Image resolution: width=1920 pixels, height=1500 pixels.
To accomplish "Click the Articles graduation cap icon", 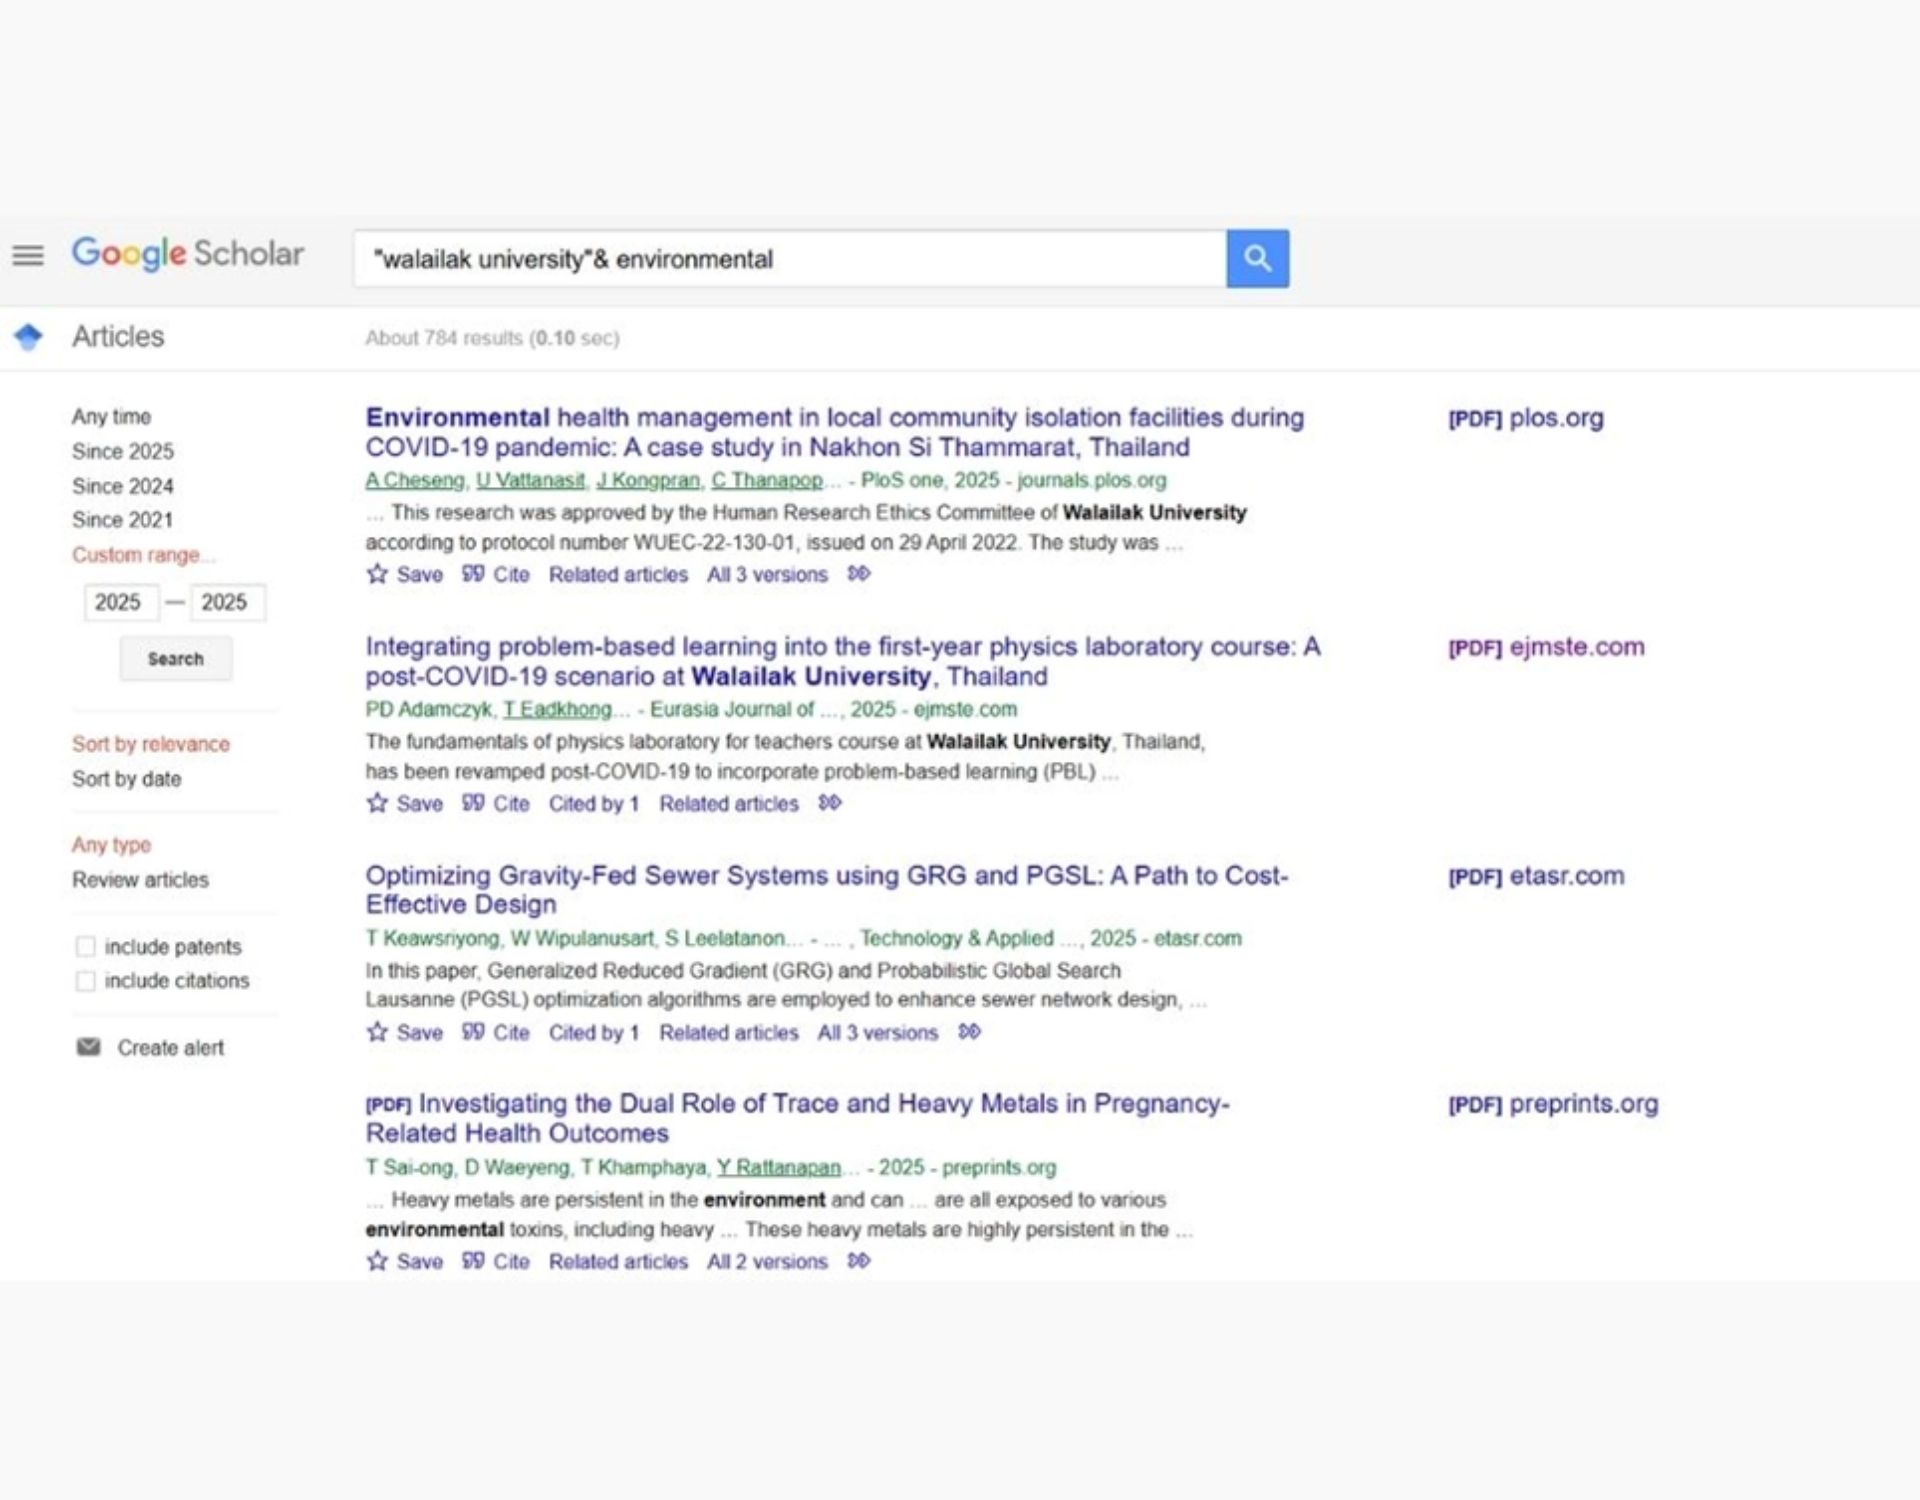I will [29, 337].
